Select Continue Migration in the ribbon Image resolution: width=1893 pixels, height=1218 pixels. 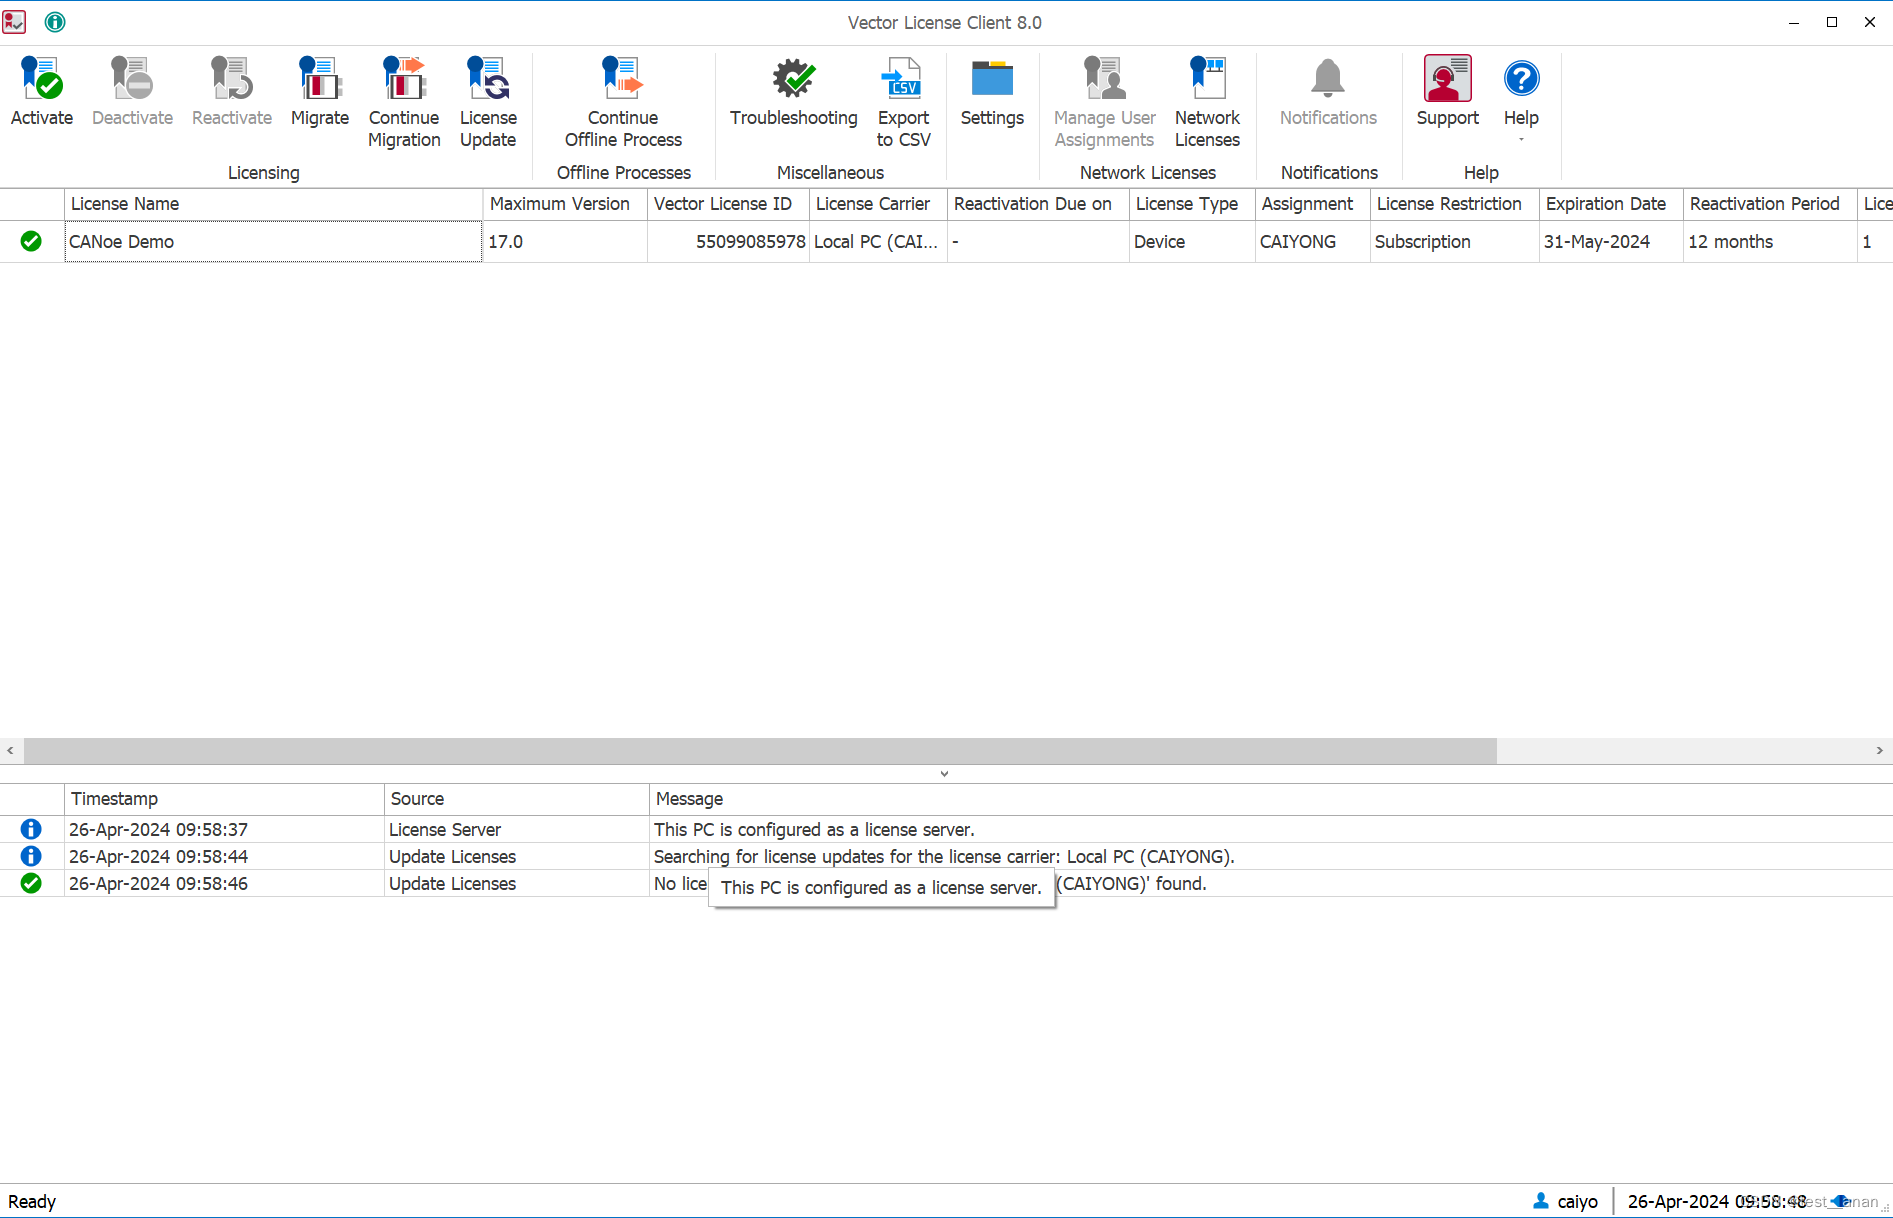[x=404, y=102]
